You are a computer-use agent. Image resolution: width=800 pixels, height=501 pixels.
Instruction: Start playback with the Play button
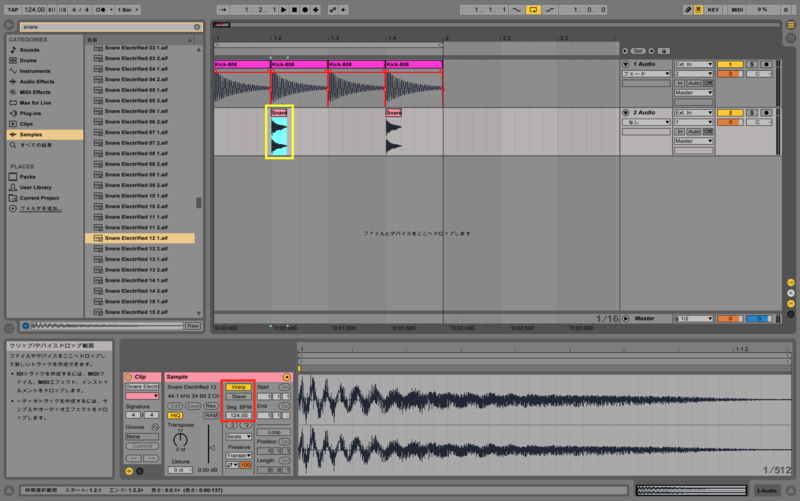click(284, 10)
